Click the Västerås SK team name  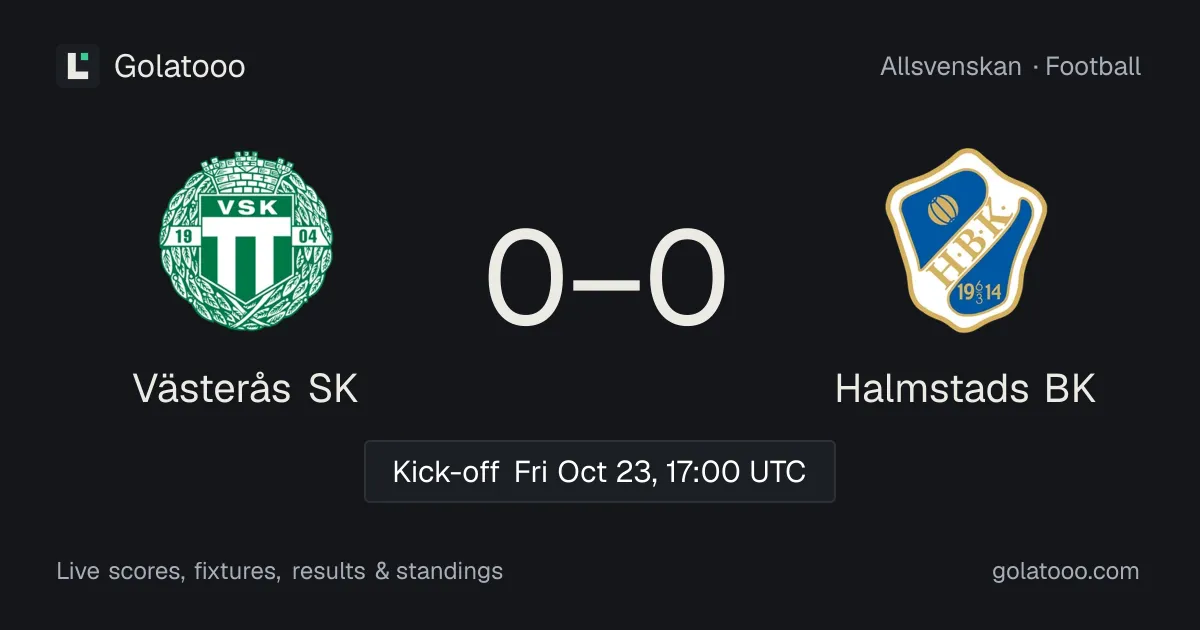pyautogui.click(x=246, y=388)
